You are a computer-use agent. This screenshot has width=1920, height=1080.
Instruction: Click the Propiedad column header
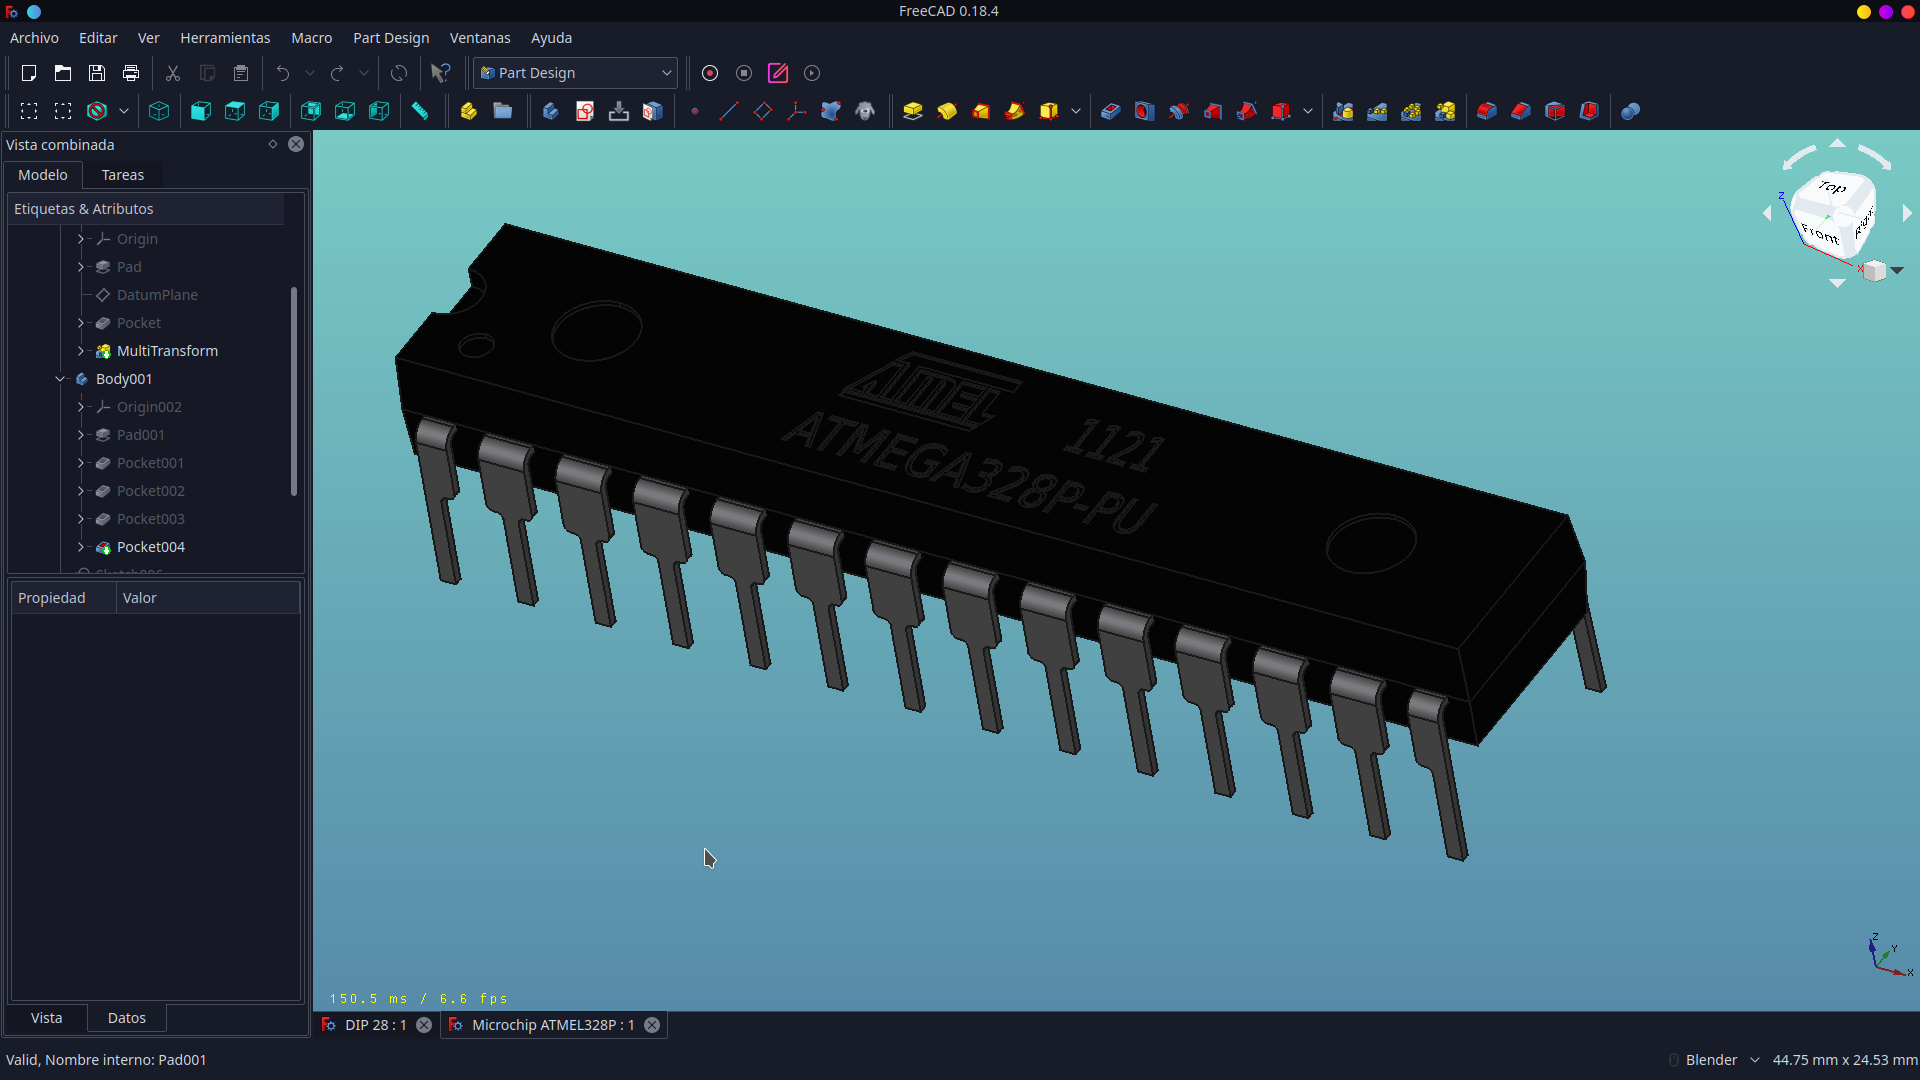[x=64, y=598]
